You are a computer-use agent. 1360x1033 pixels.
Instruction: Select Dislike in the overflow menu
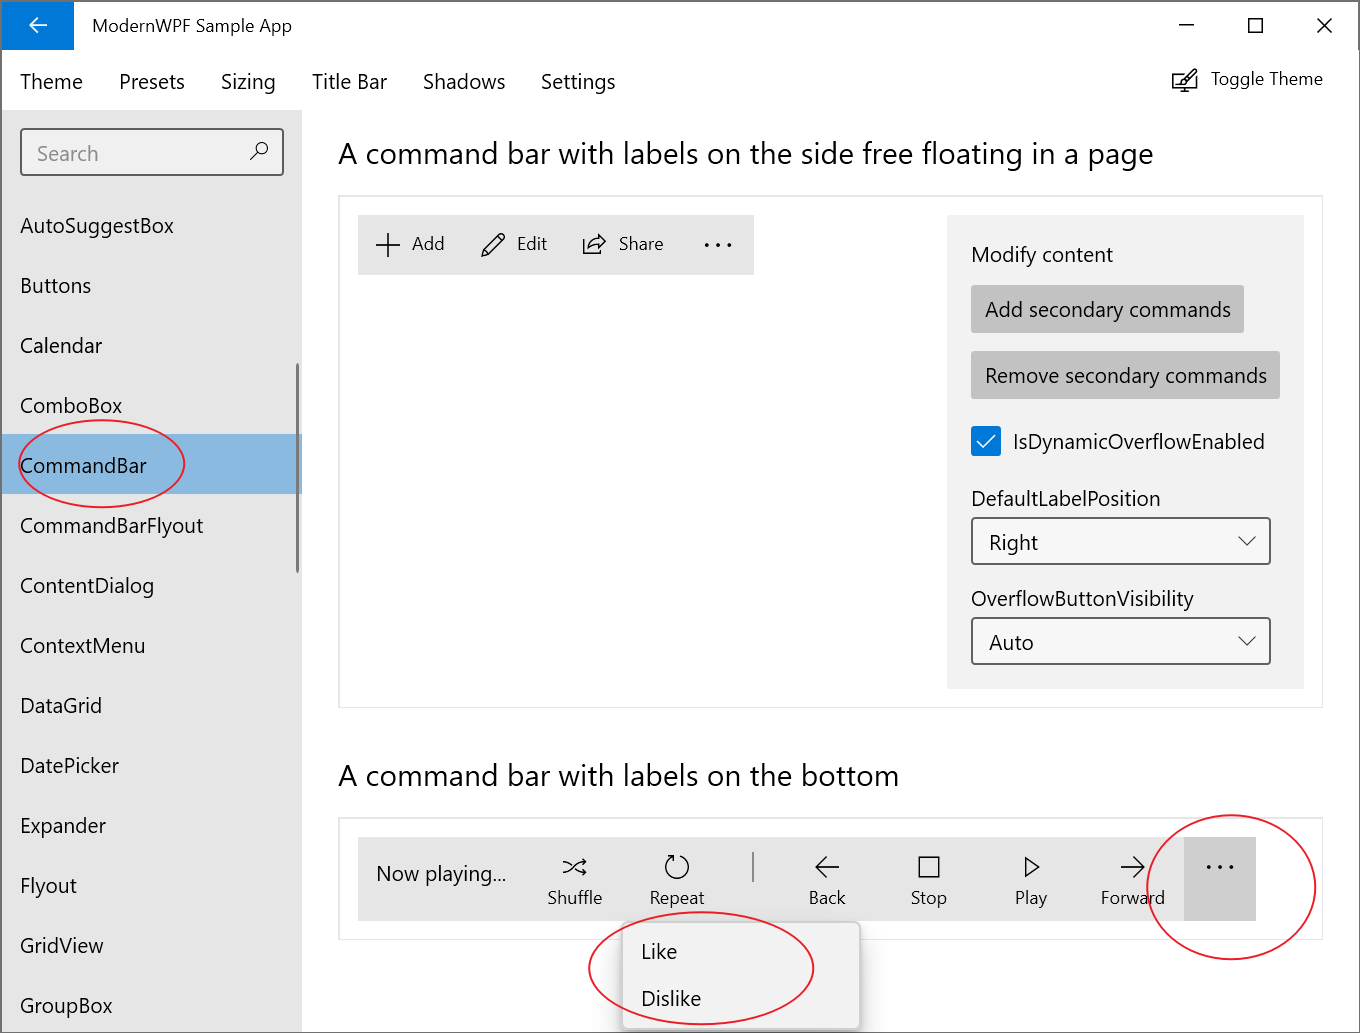(670, 998)
